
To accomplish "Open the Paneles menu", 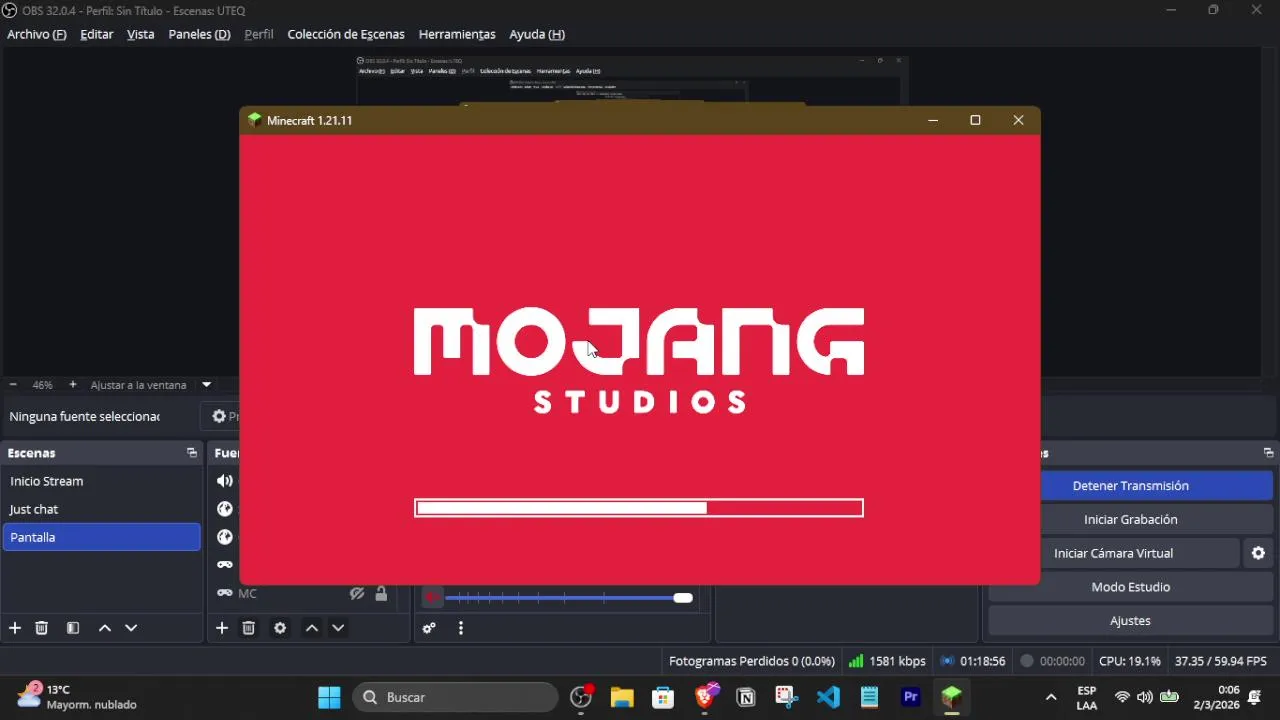I will [x=199, y=34].
